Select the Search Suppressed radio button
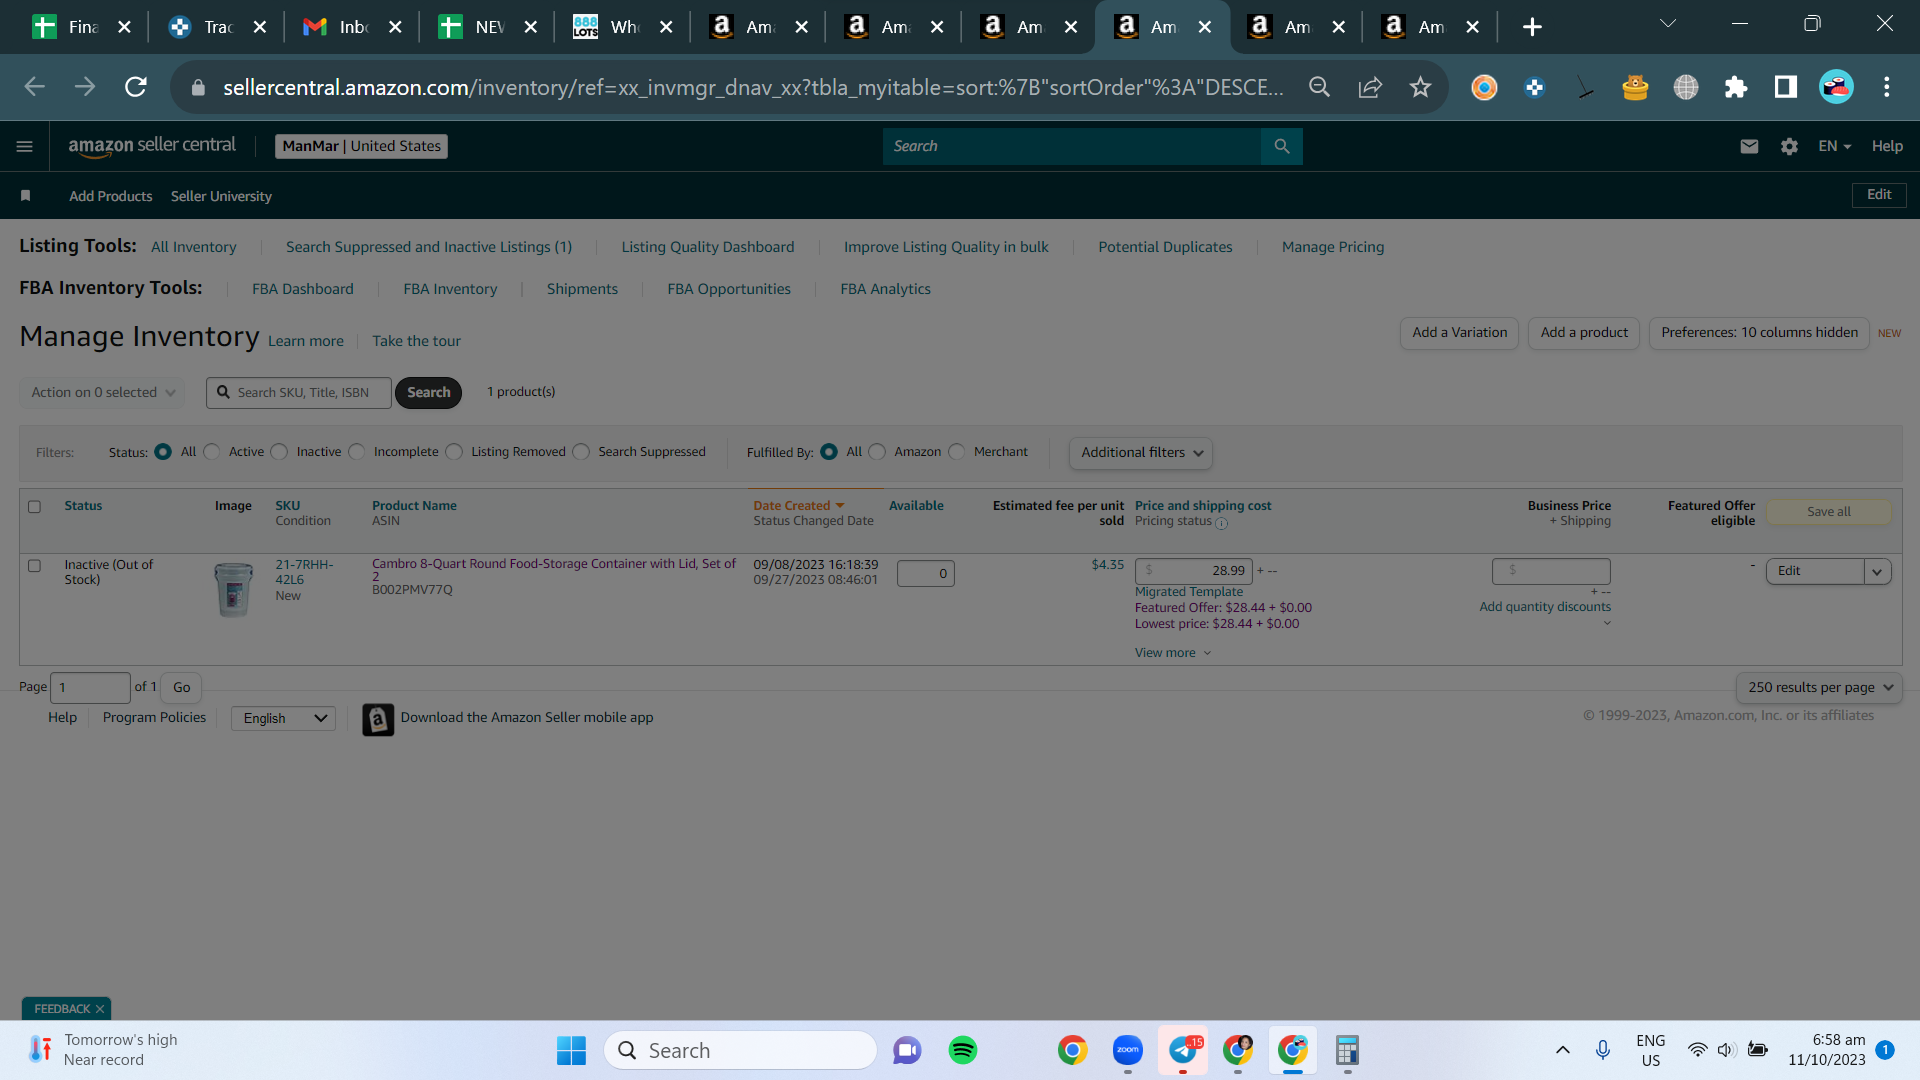Viewport: 1920px width, 1080px height. click(581, 452)
